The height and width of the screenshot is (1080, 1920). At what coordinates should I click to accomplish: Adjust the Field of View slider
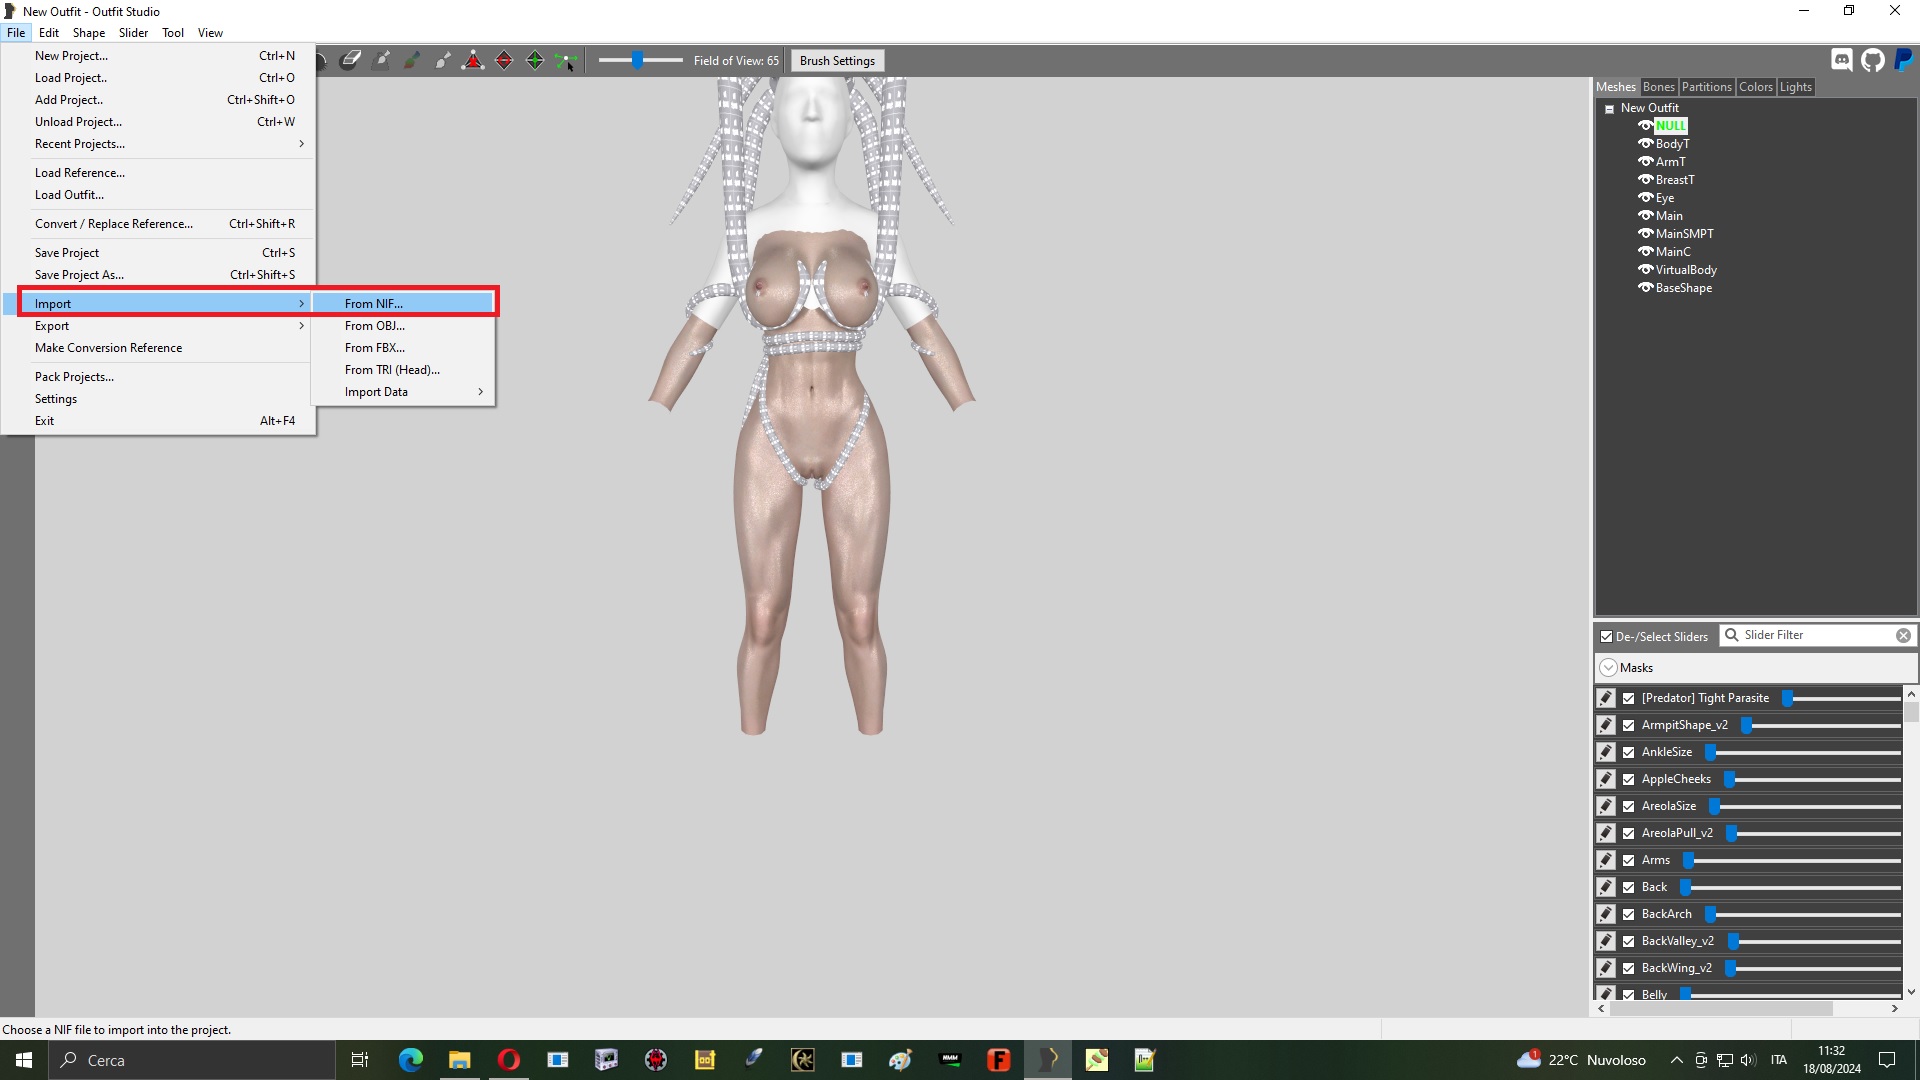(x=640, y=61)
